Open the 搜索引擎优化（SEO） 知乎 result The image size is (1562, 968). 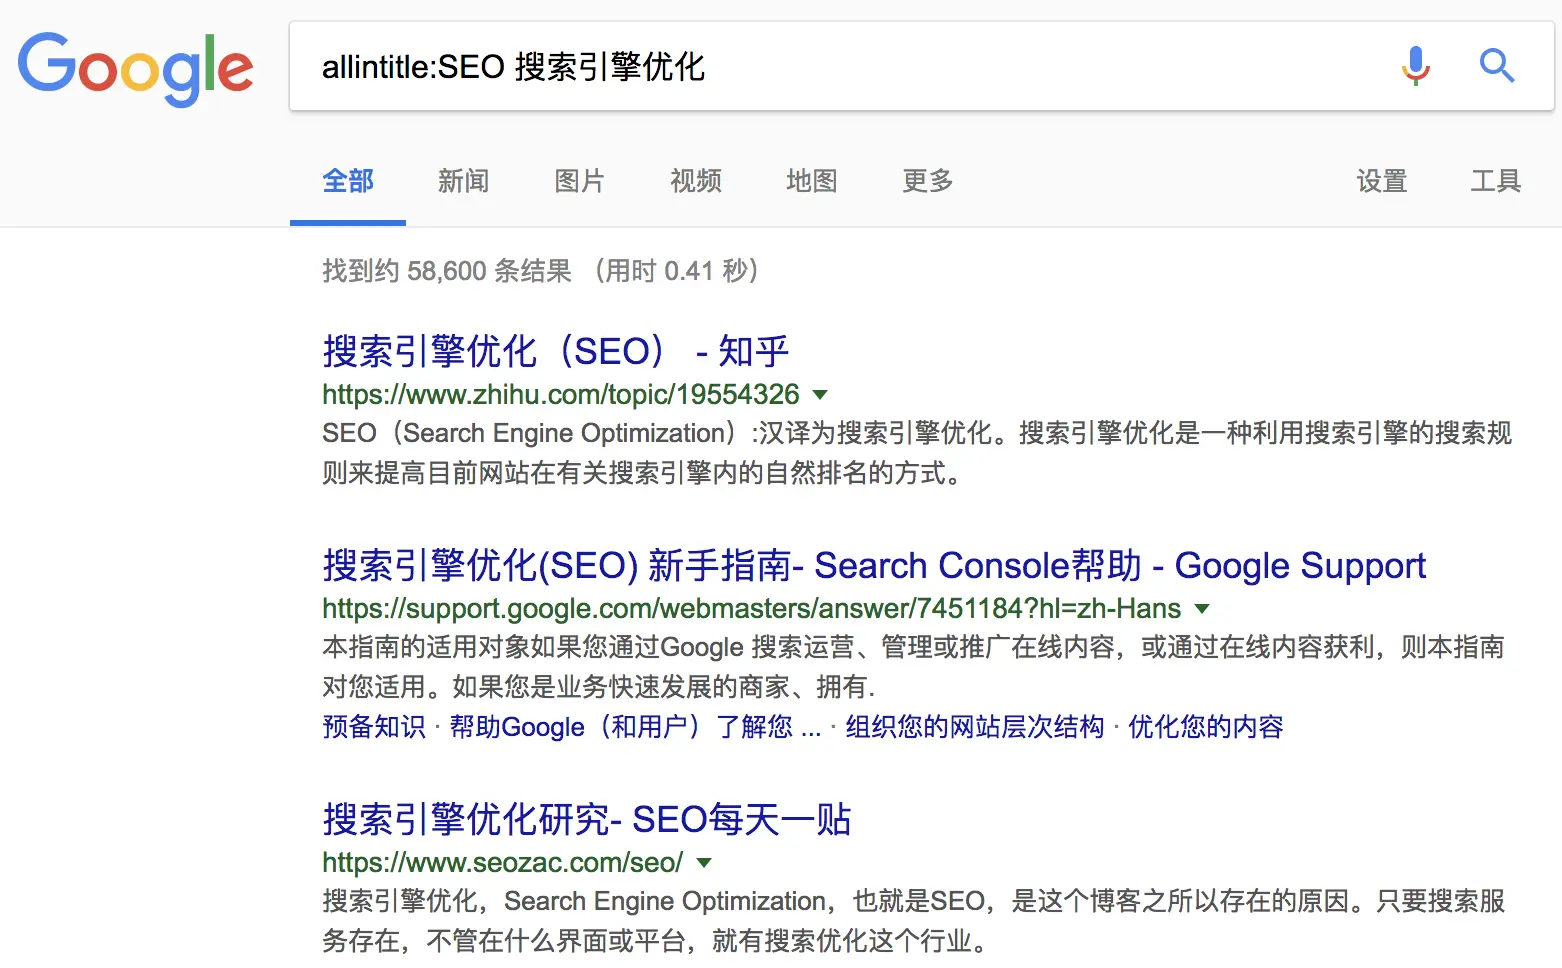click(x=554, y=351)
